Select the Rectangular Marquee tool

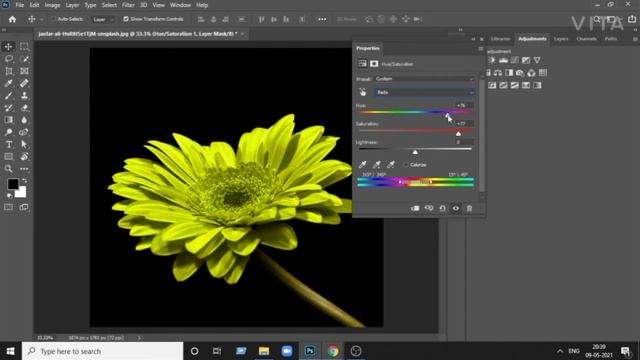coord(24,47)
